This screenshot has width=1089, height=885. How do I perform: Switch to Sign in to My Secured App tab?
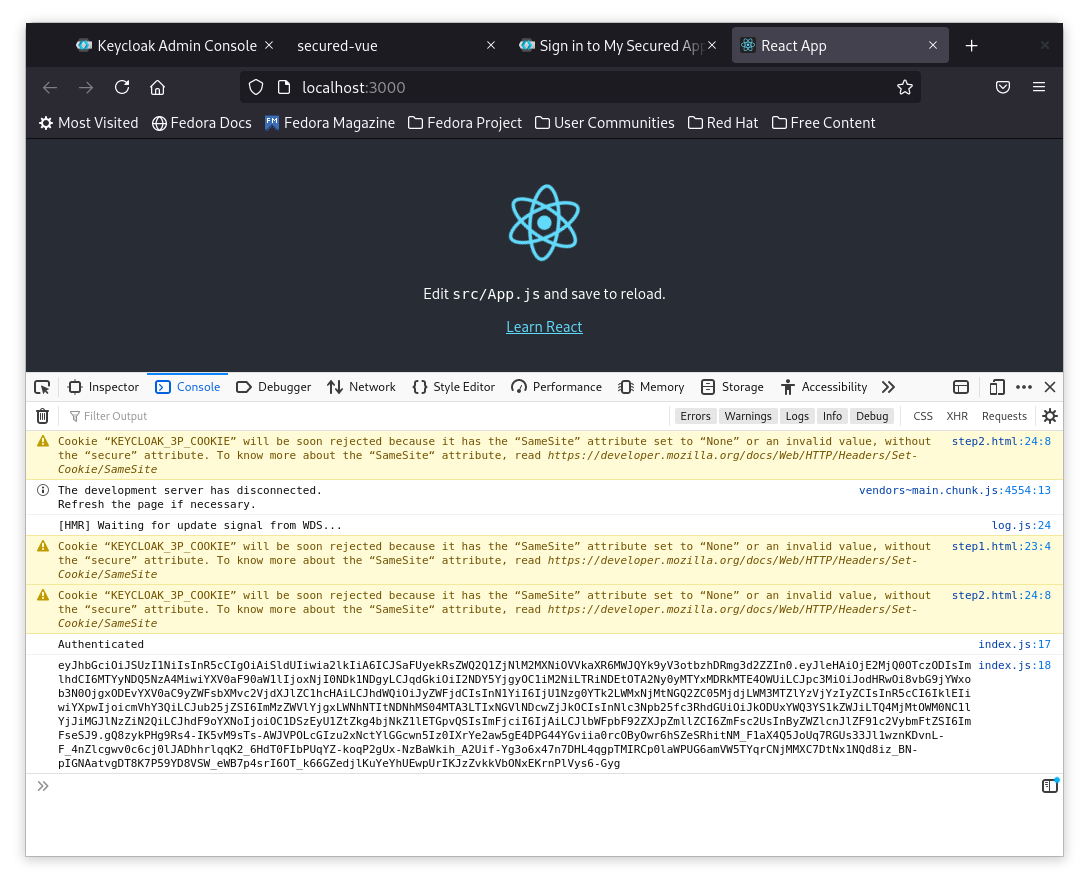tap(611, 46)
